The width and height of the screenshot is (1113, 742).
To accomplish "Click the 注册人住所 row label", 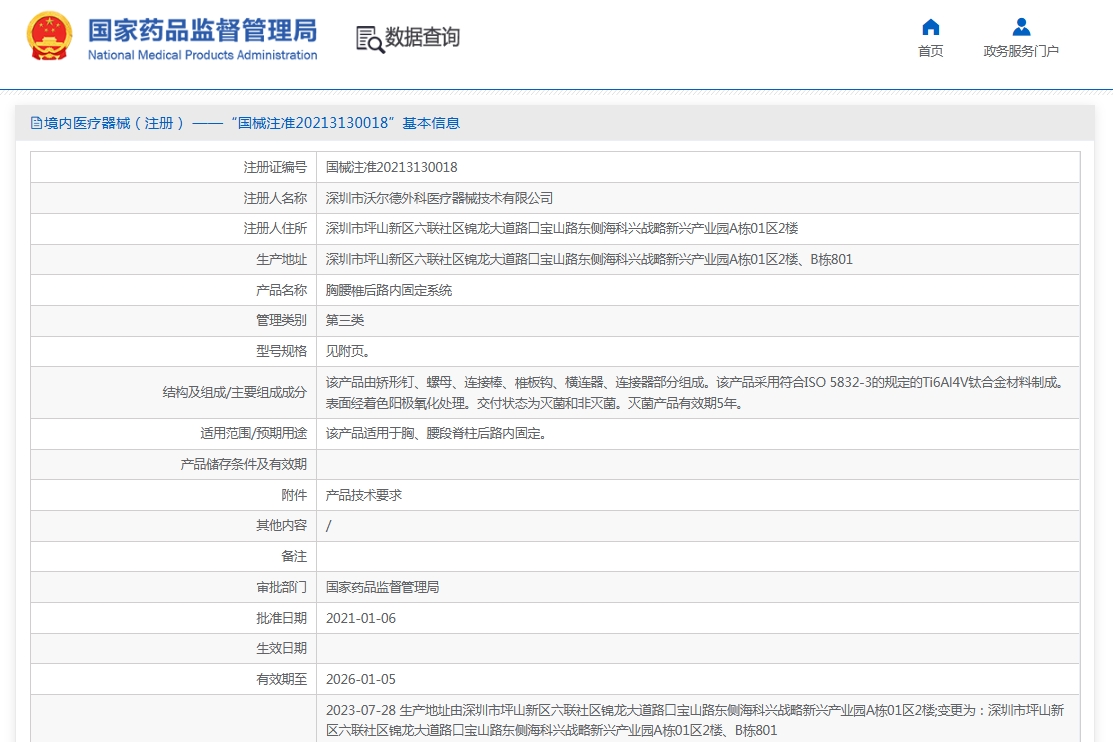I will [x=275, y=228].
